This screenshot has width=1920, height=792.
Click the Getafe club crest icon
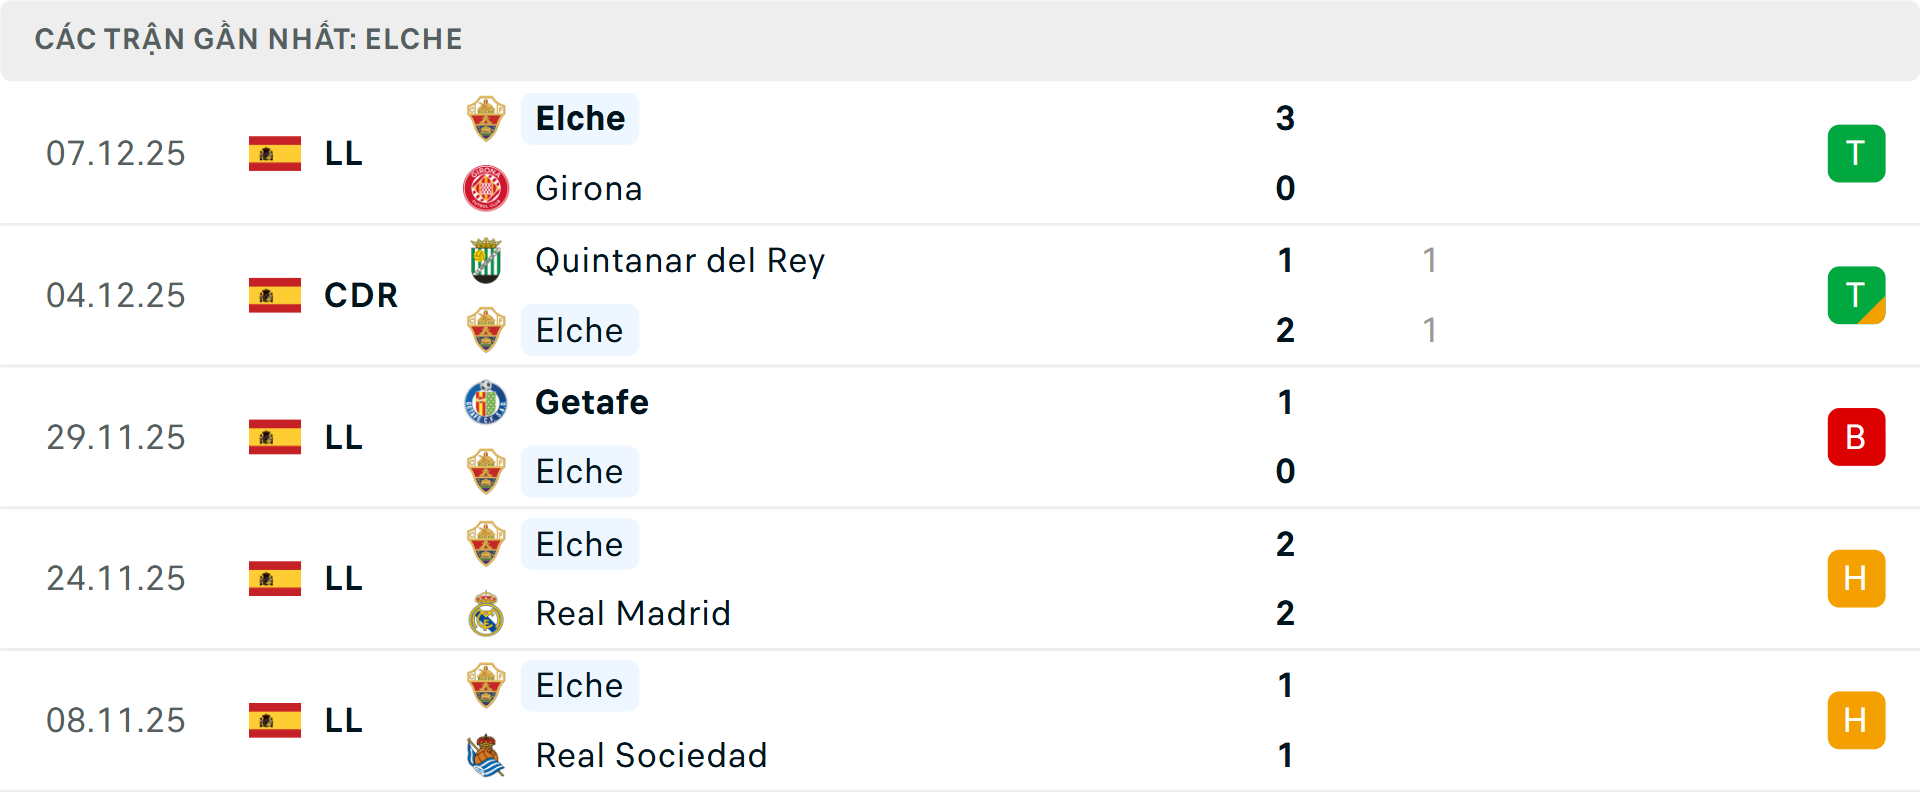(486, 402)
